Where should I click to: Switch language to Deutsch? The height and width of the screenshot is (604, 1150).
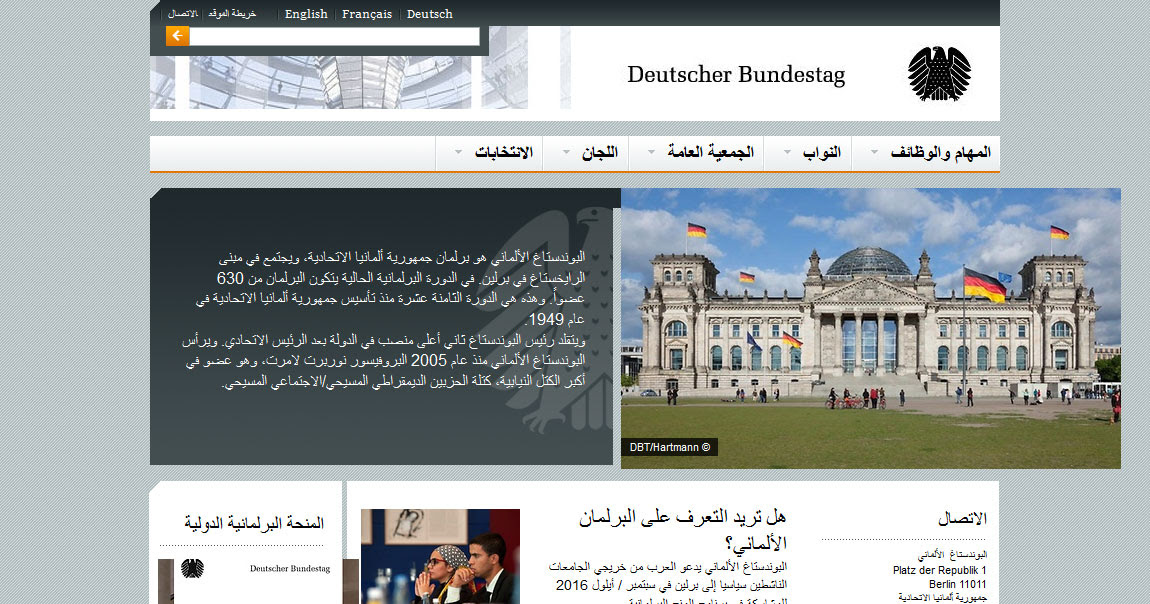430,14
